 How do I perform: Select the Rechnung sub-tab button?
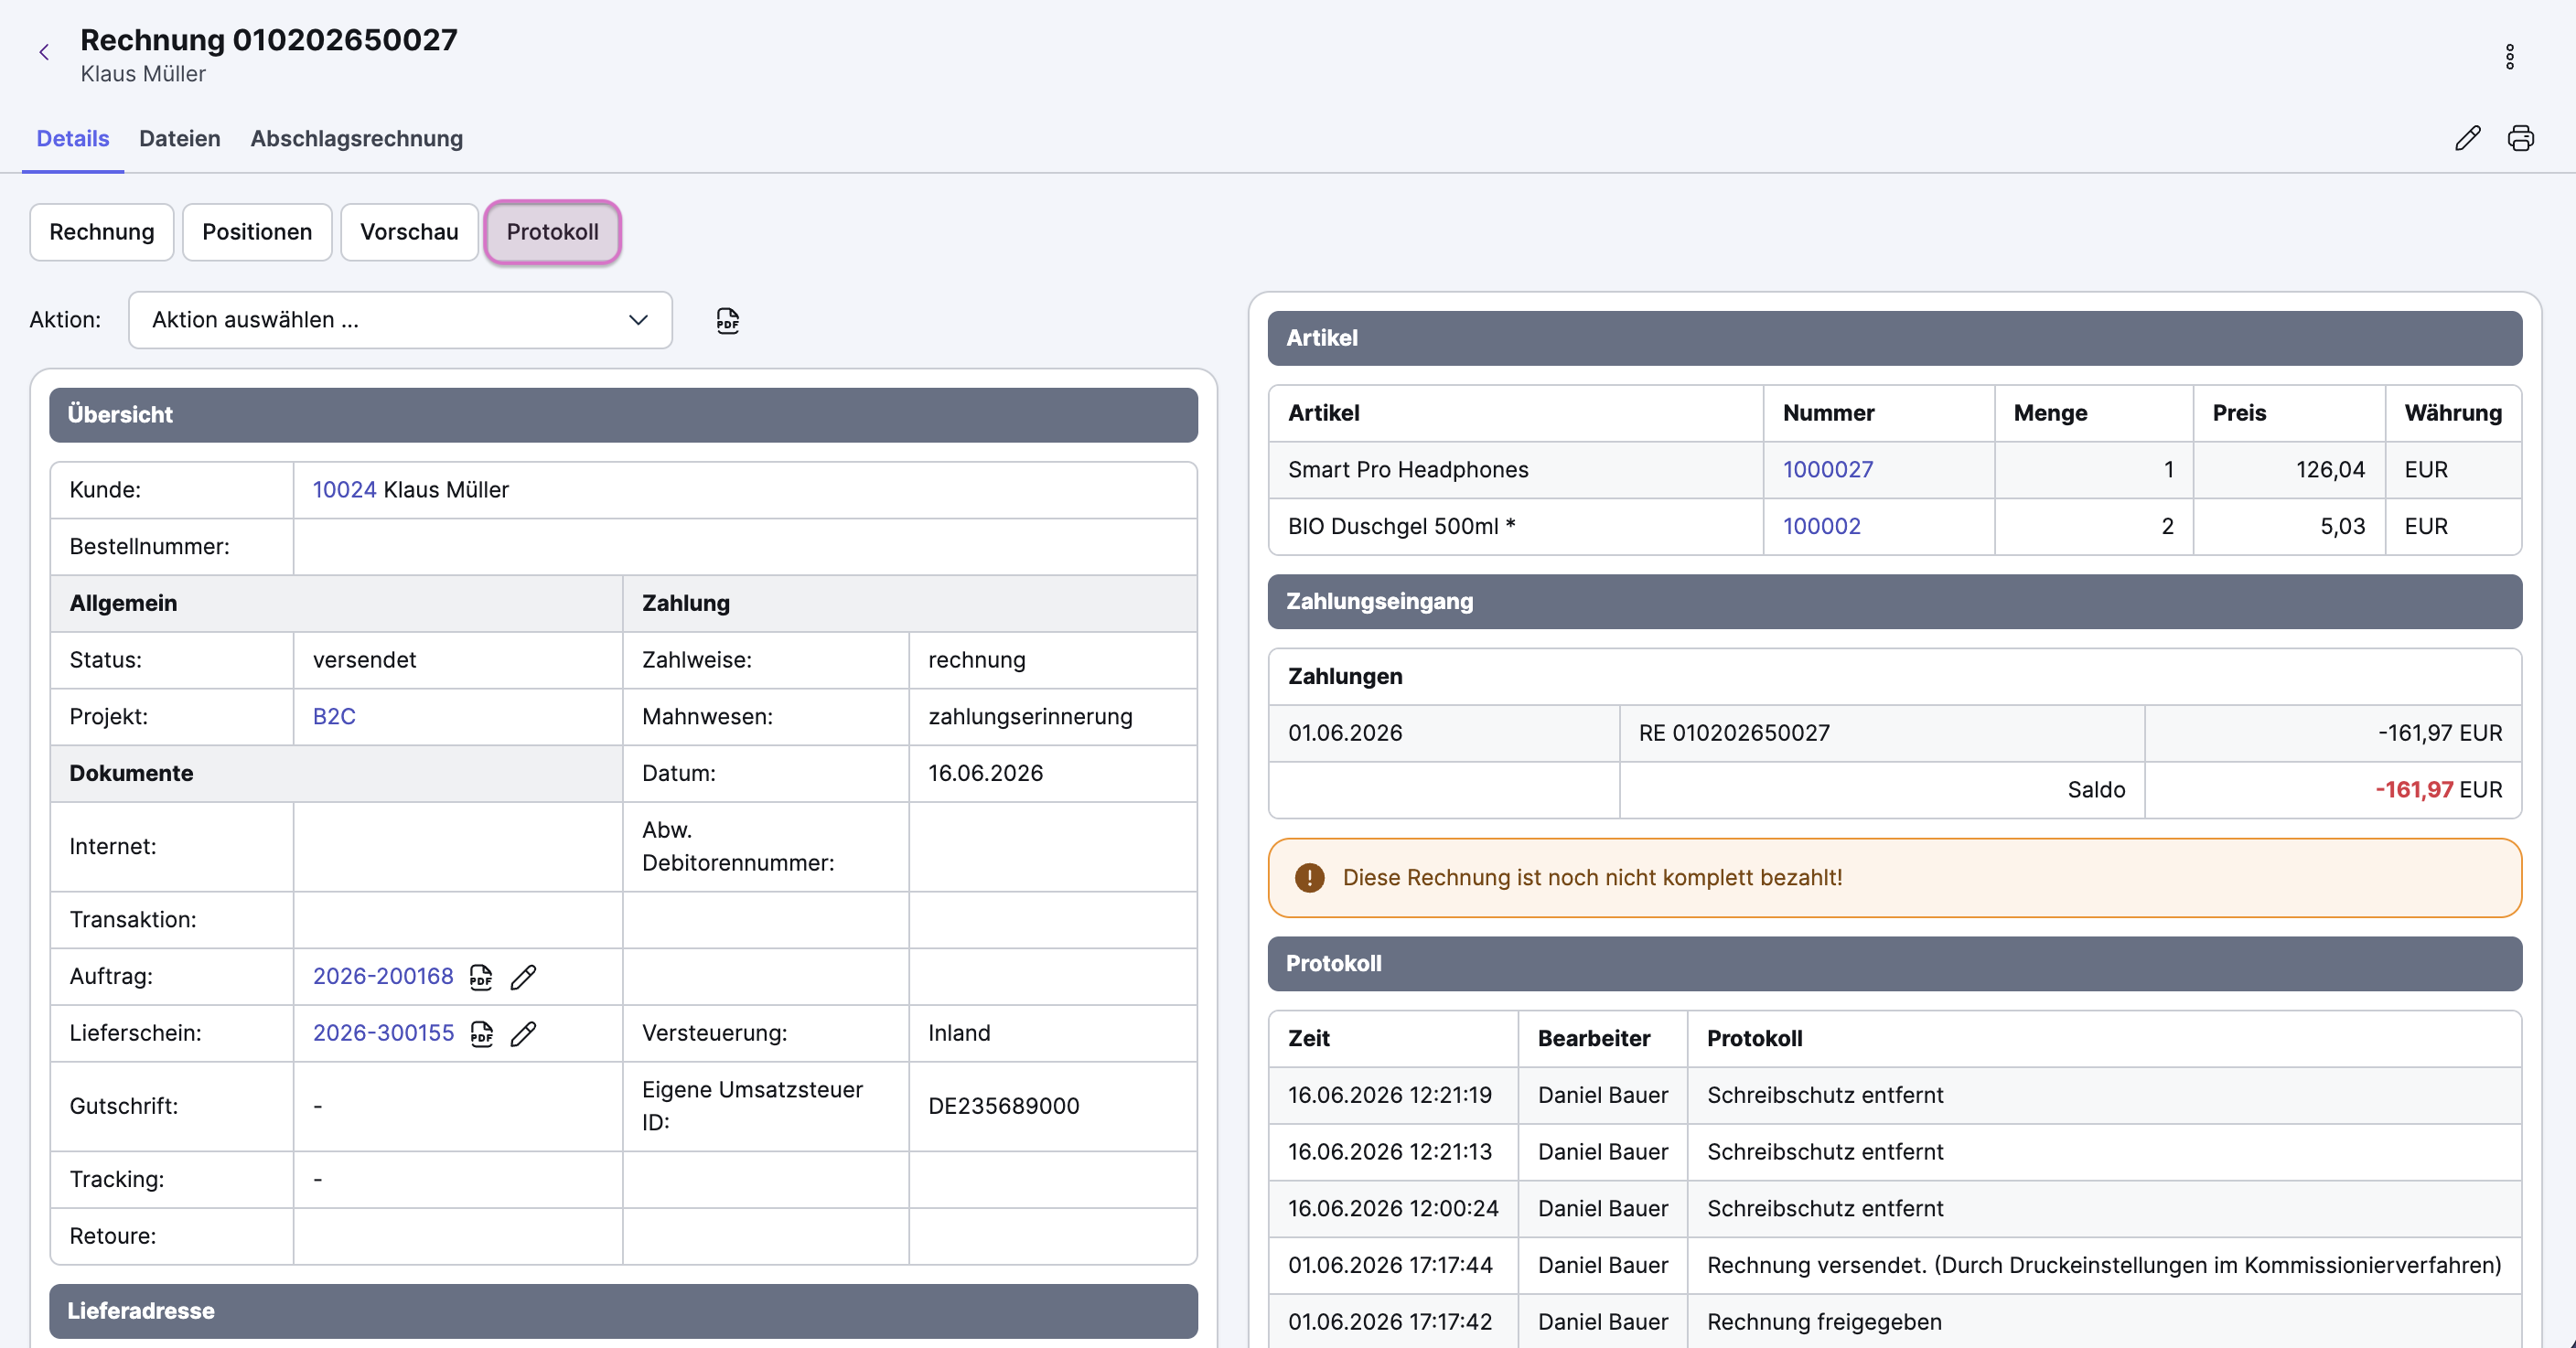(x=102, y=232)
